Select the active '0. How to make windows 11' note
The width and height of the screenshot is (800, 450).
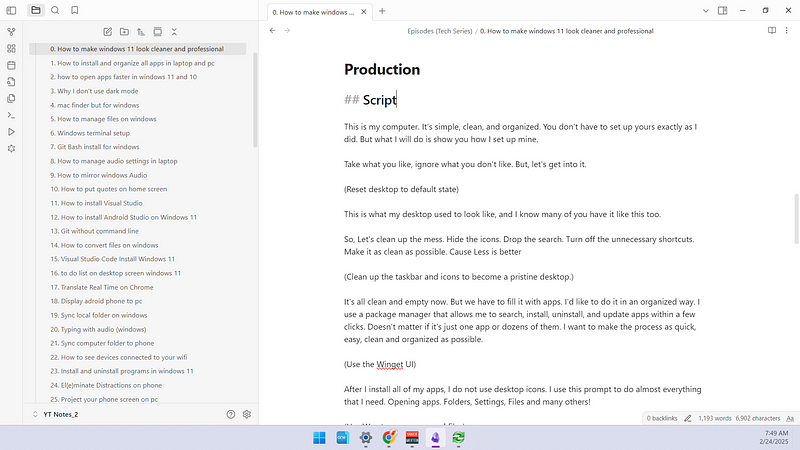(138, 49)
